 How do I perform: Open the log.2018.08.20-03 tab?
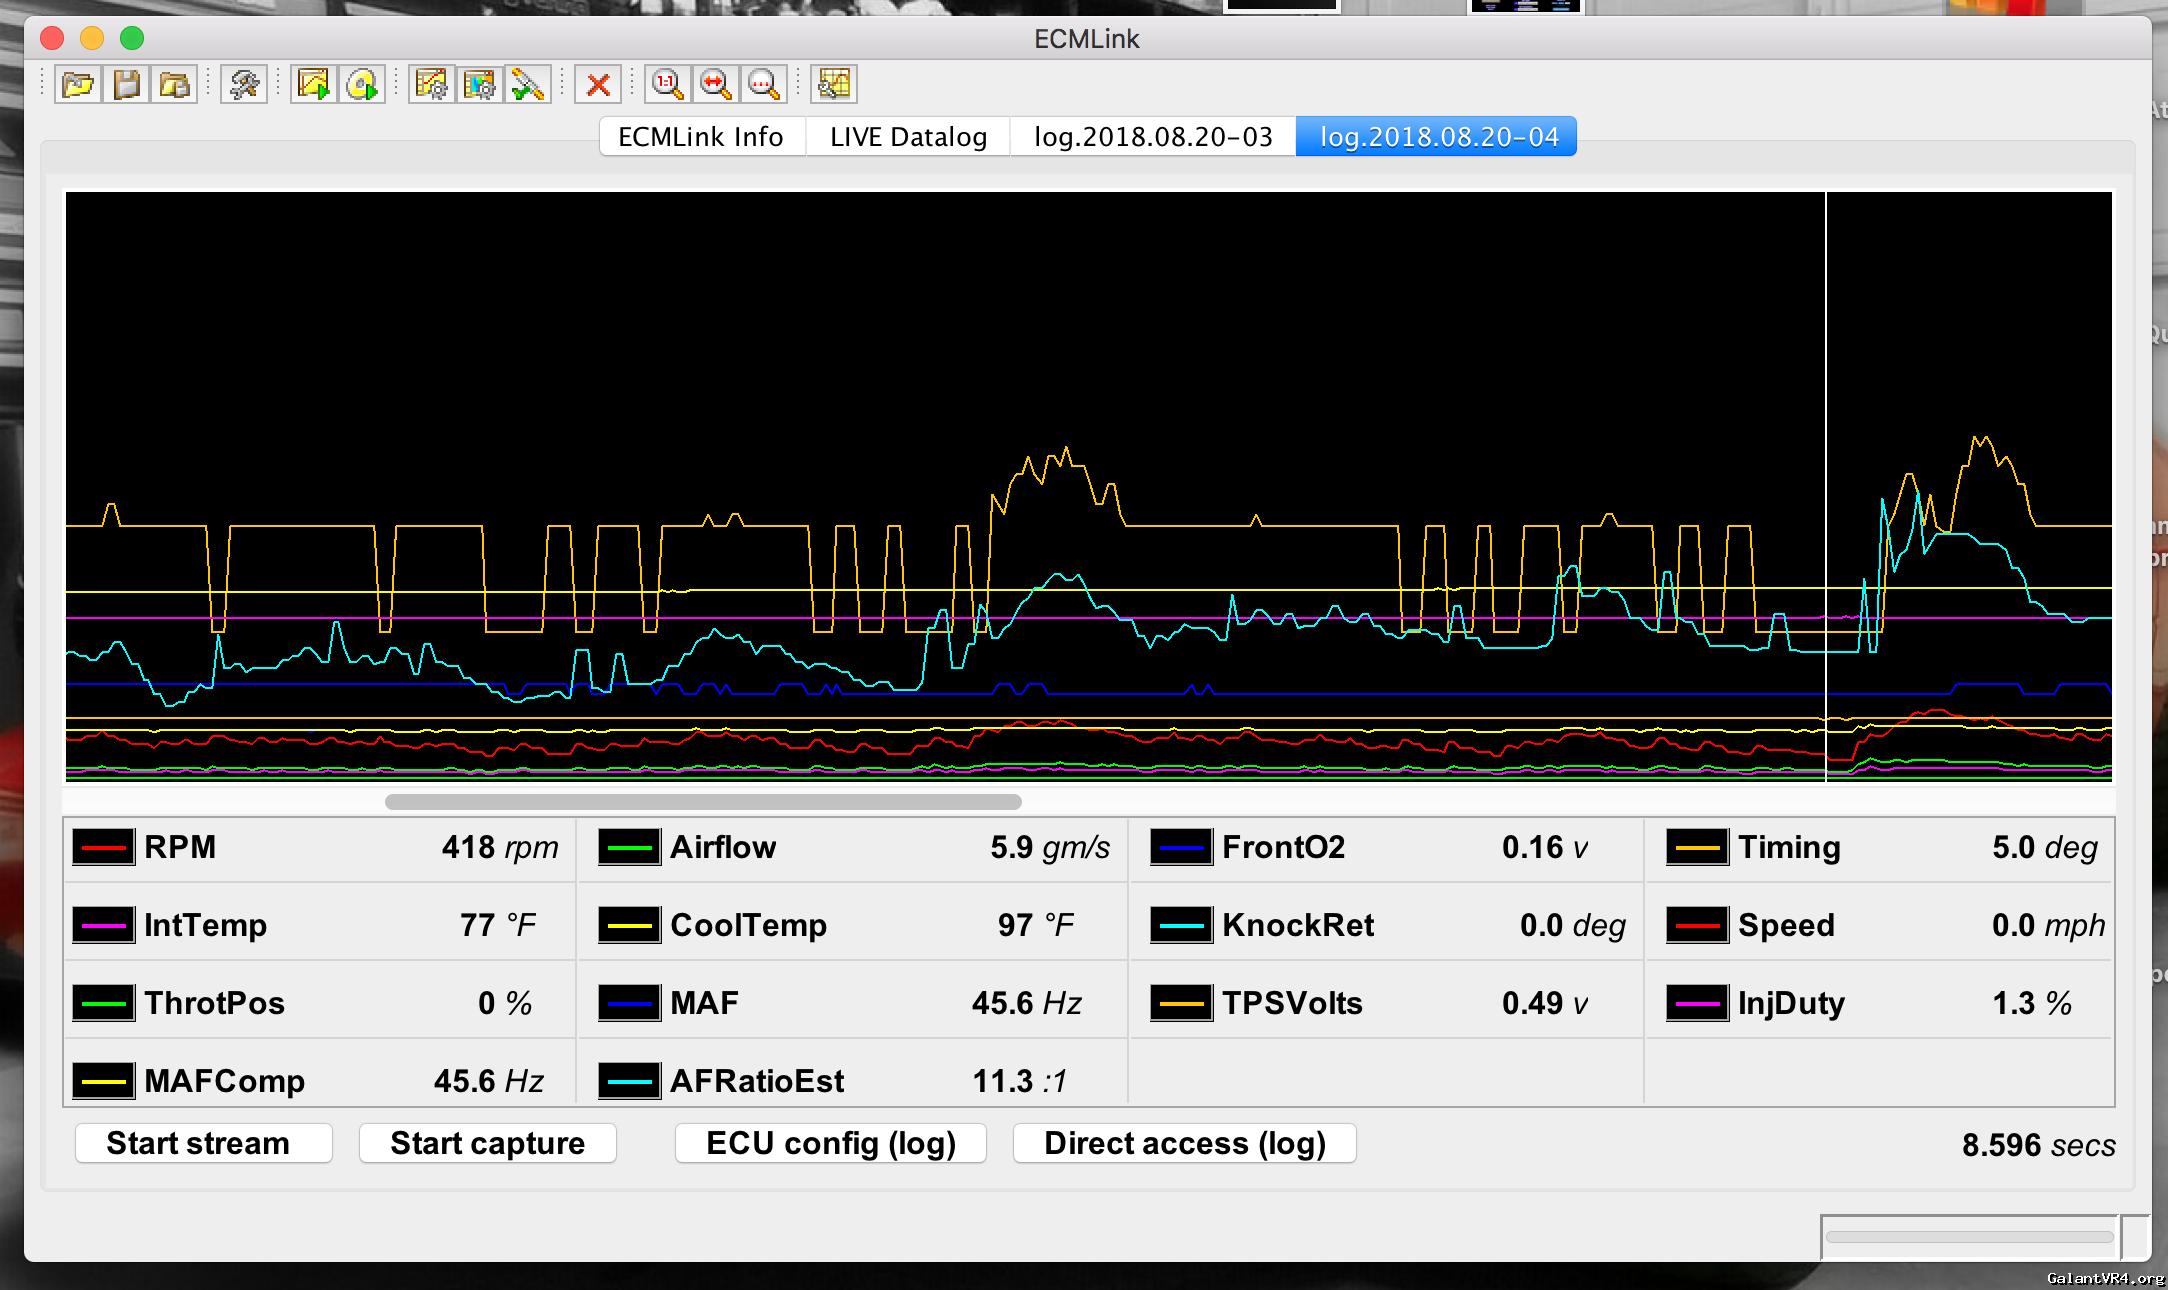[1153, 137]
